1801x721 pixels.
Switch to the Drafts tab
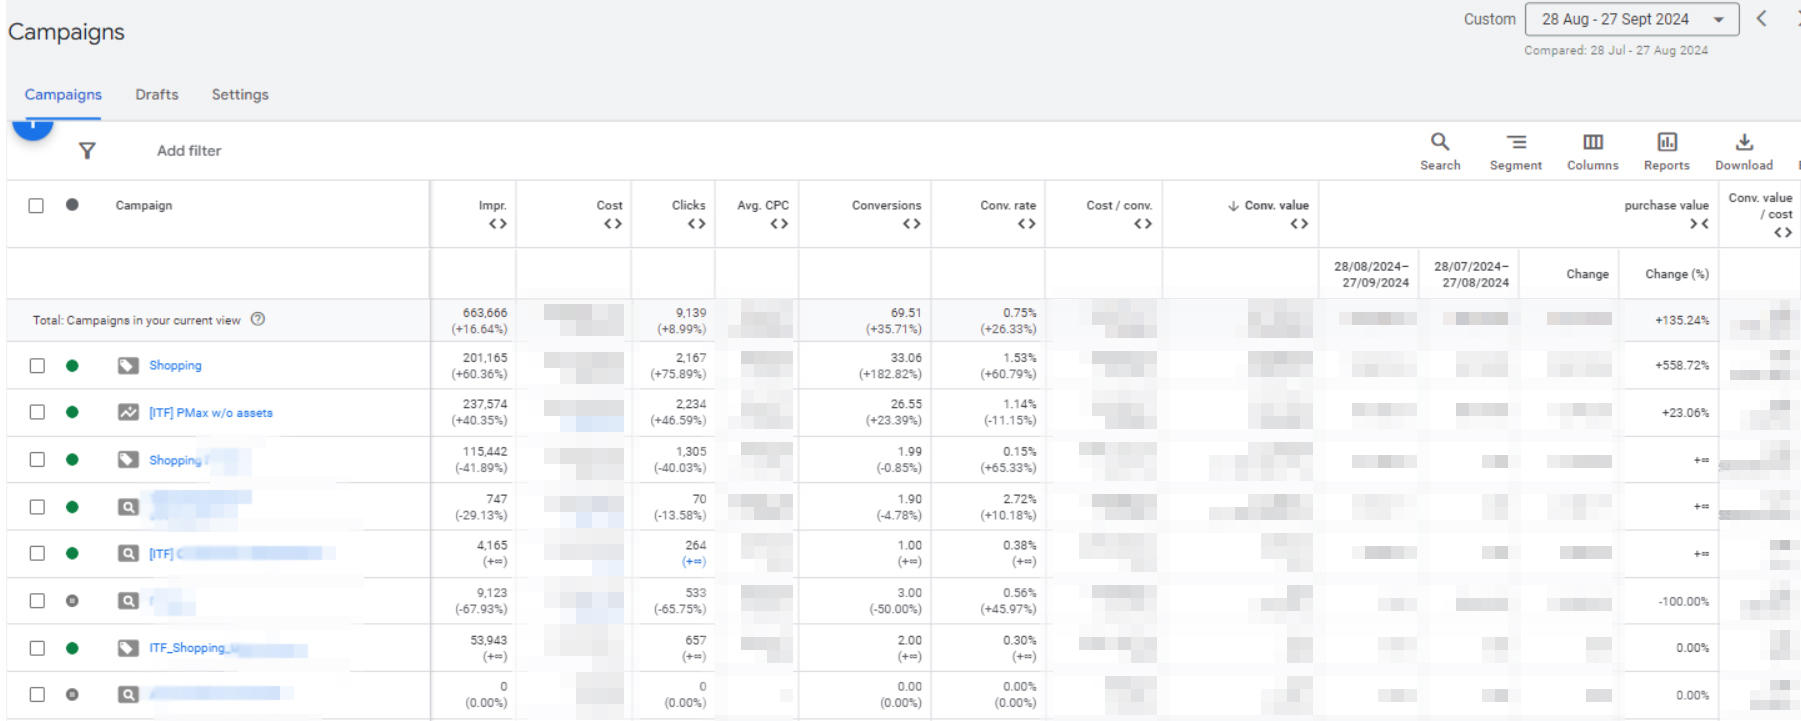click(x=157, y=95)
